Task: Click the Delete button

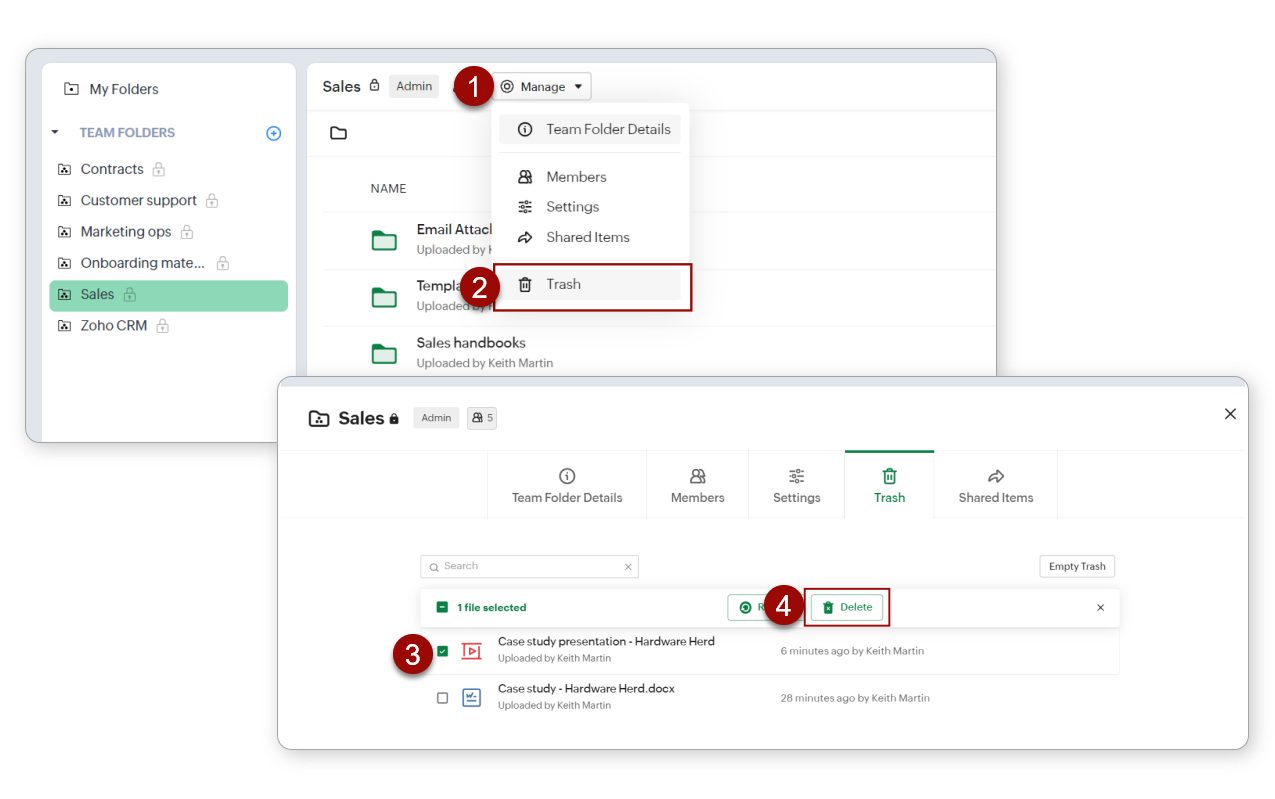Action: coord(846,607)
